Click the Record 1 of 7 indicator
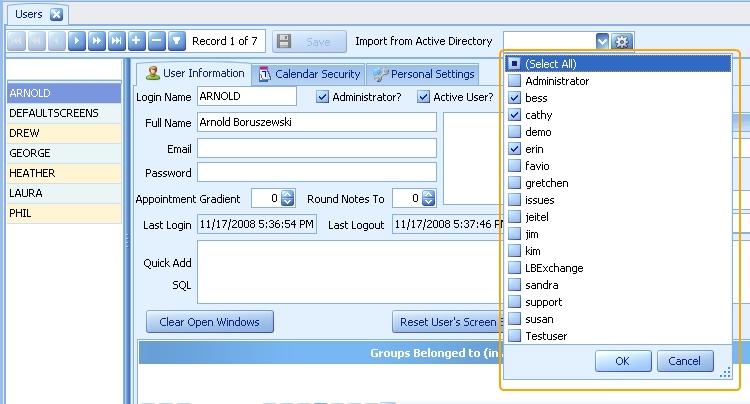Screen dimensions: 750x404 pyautogui.click(x=225, y=41)
